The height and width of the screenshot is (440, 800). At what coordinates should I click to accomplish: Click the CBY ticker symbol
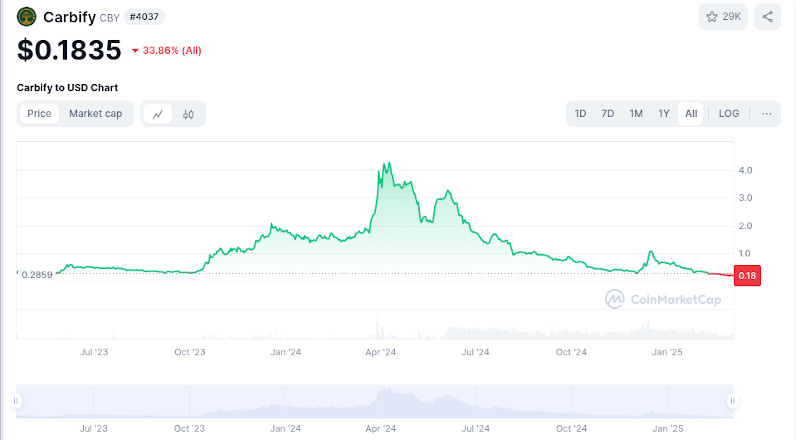[x=109, y=18]
